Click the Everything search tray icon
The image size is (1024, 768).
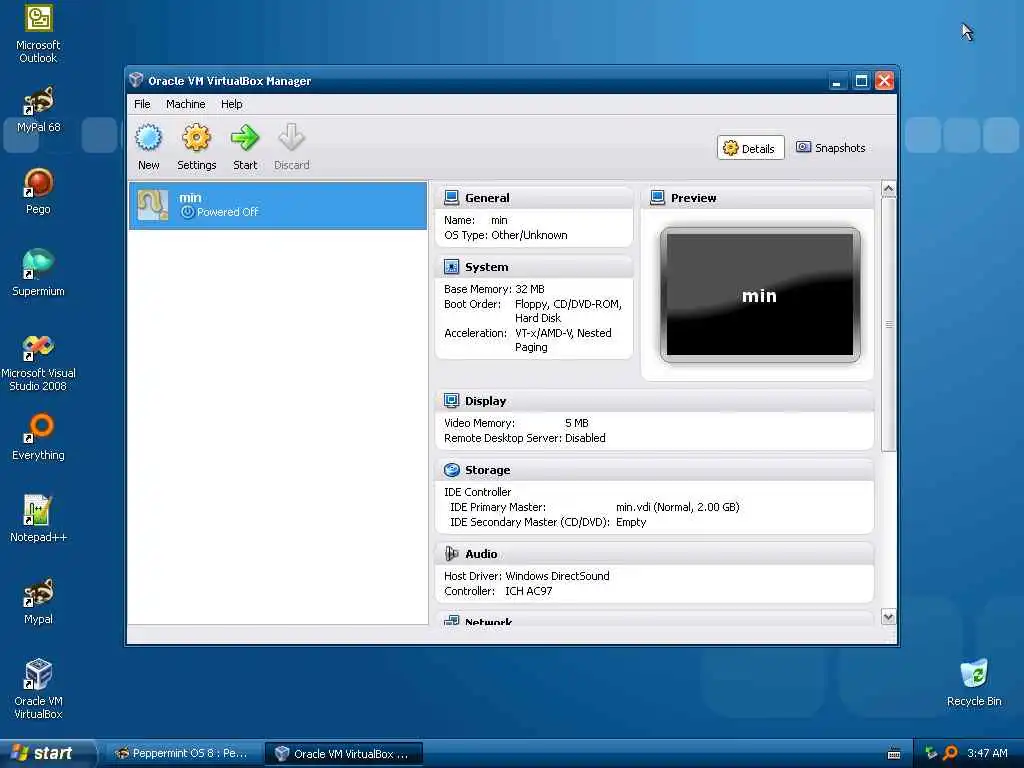tap(950, 753)
